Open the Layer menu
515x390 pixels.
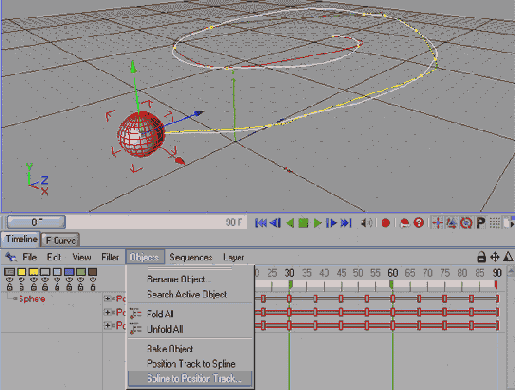pyautogui.click(x=234, y=257)
